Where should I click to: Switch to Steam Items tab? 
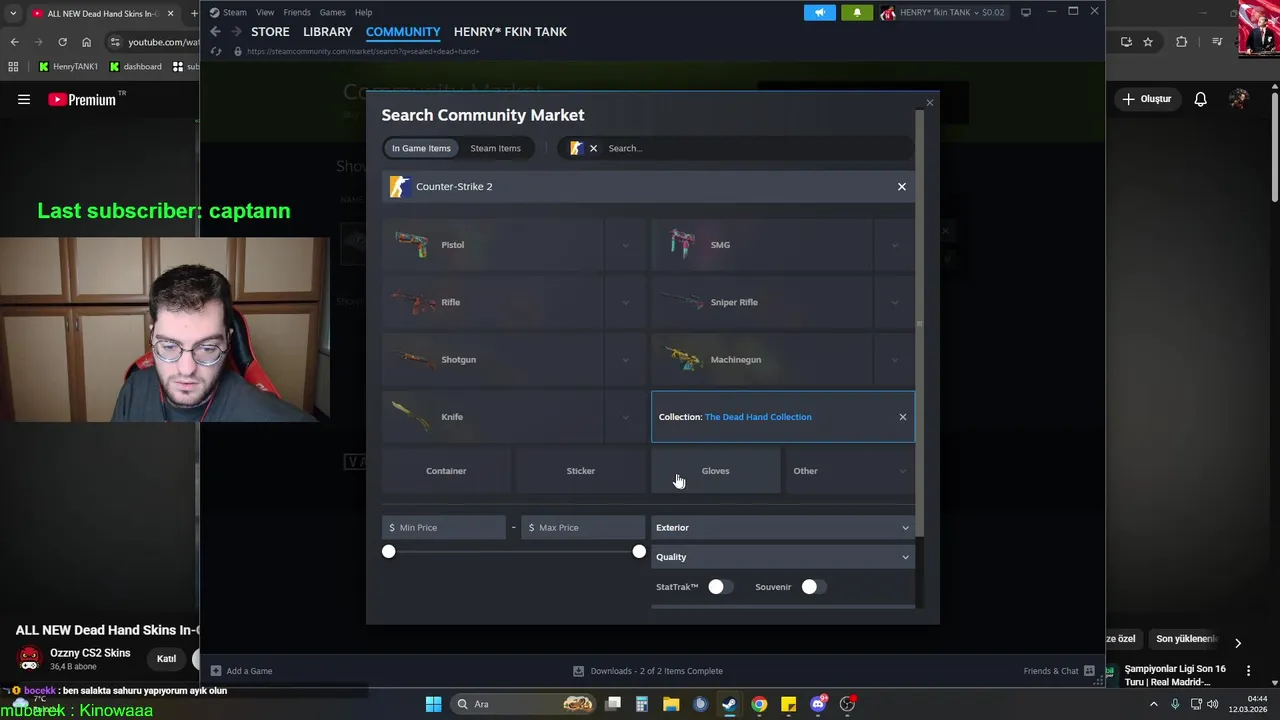[495, 148]
